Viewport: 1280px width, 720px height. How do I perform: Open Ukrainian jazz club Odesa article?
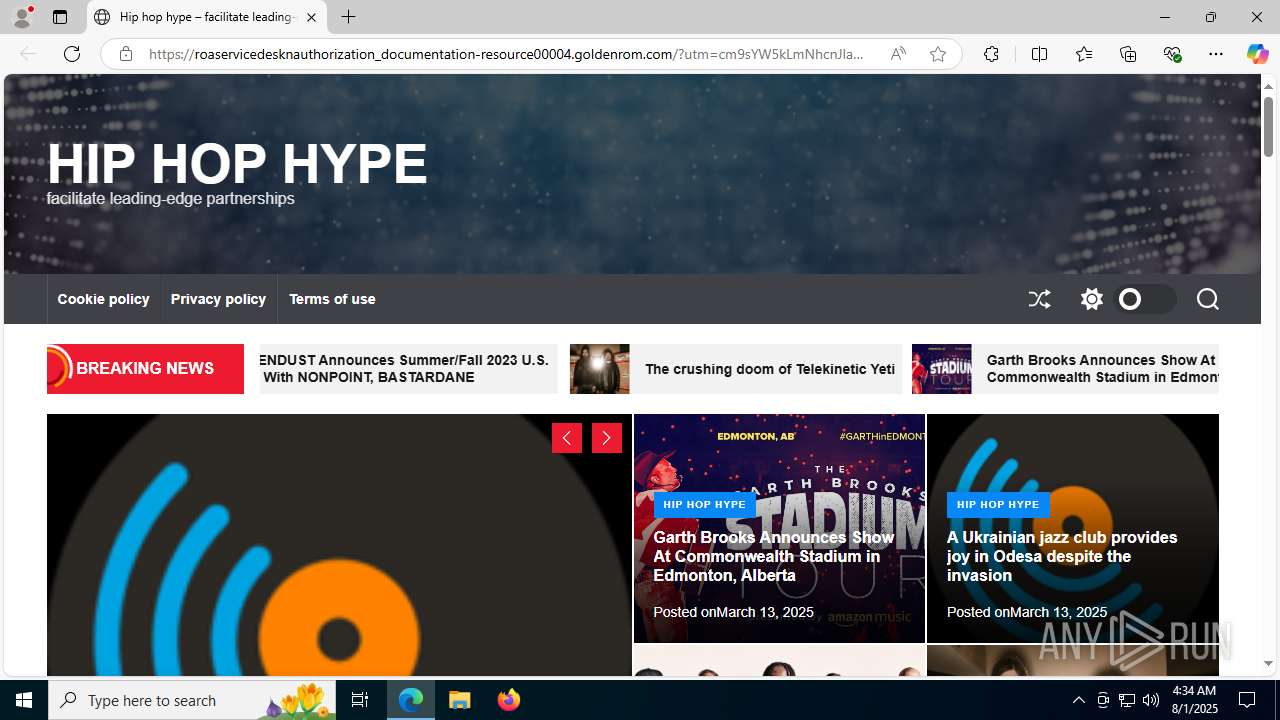(x=1062, y=556)
